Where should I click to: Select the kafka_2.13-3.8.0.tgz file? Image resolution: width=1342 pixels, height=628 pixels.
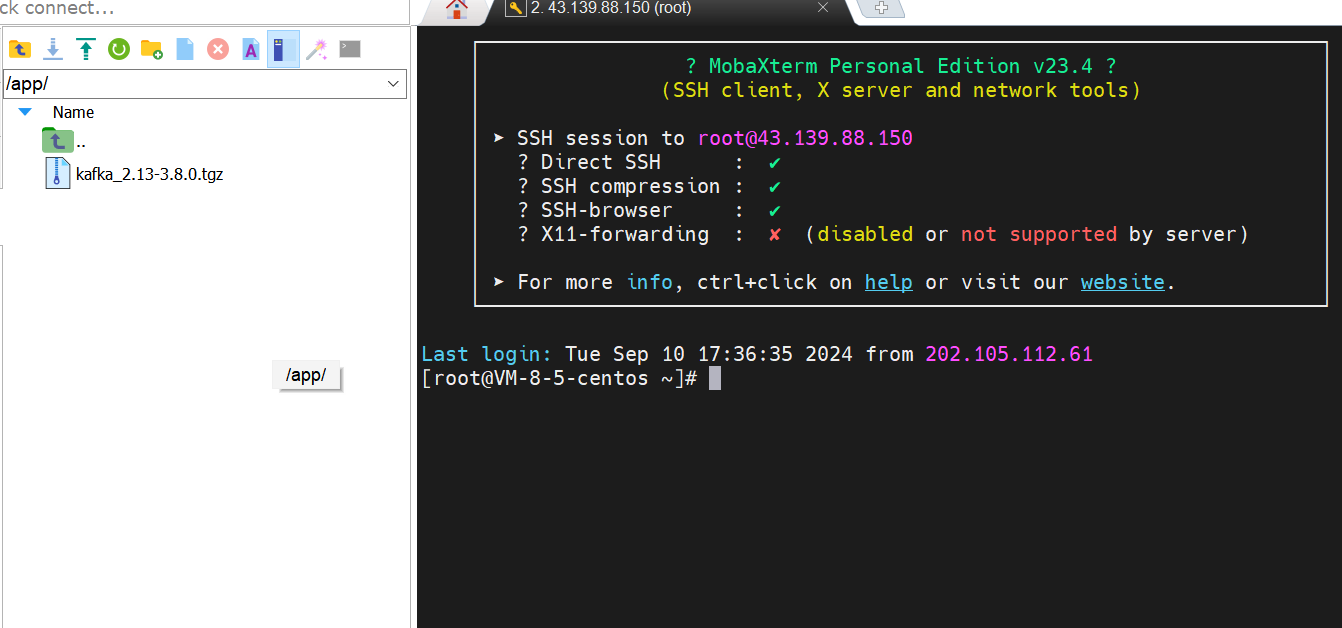[x=149, y=174]
